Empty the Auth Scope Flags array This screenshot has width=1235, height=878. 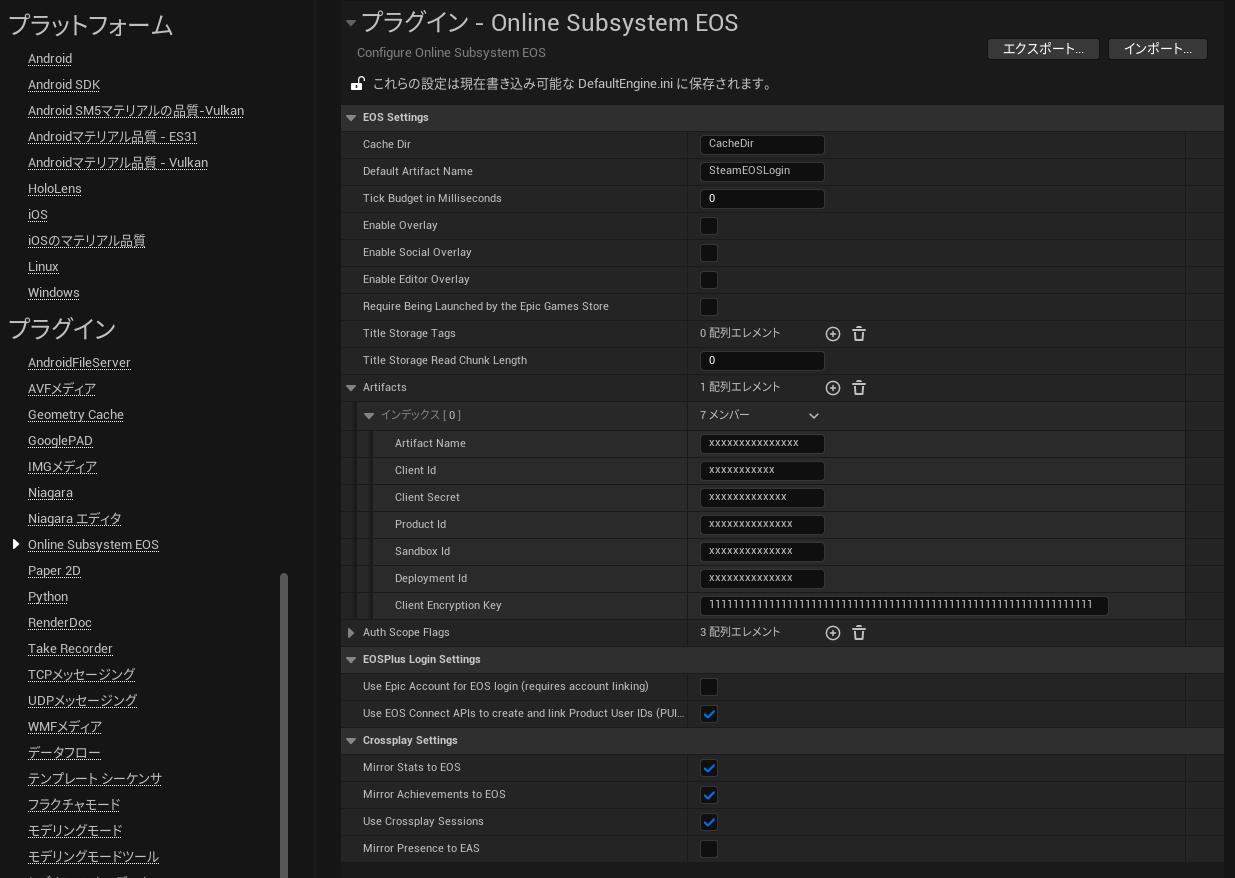click(859, 632)
